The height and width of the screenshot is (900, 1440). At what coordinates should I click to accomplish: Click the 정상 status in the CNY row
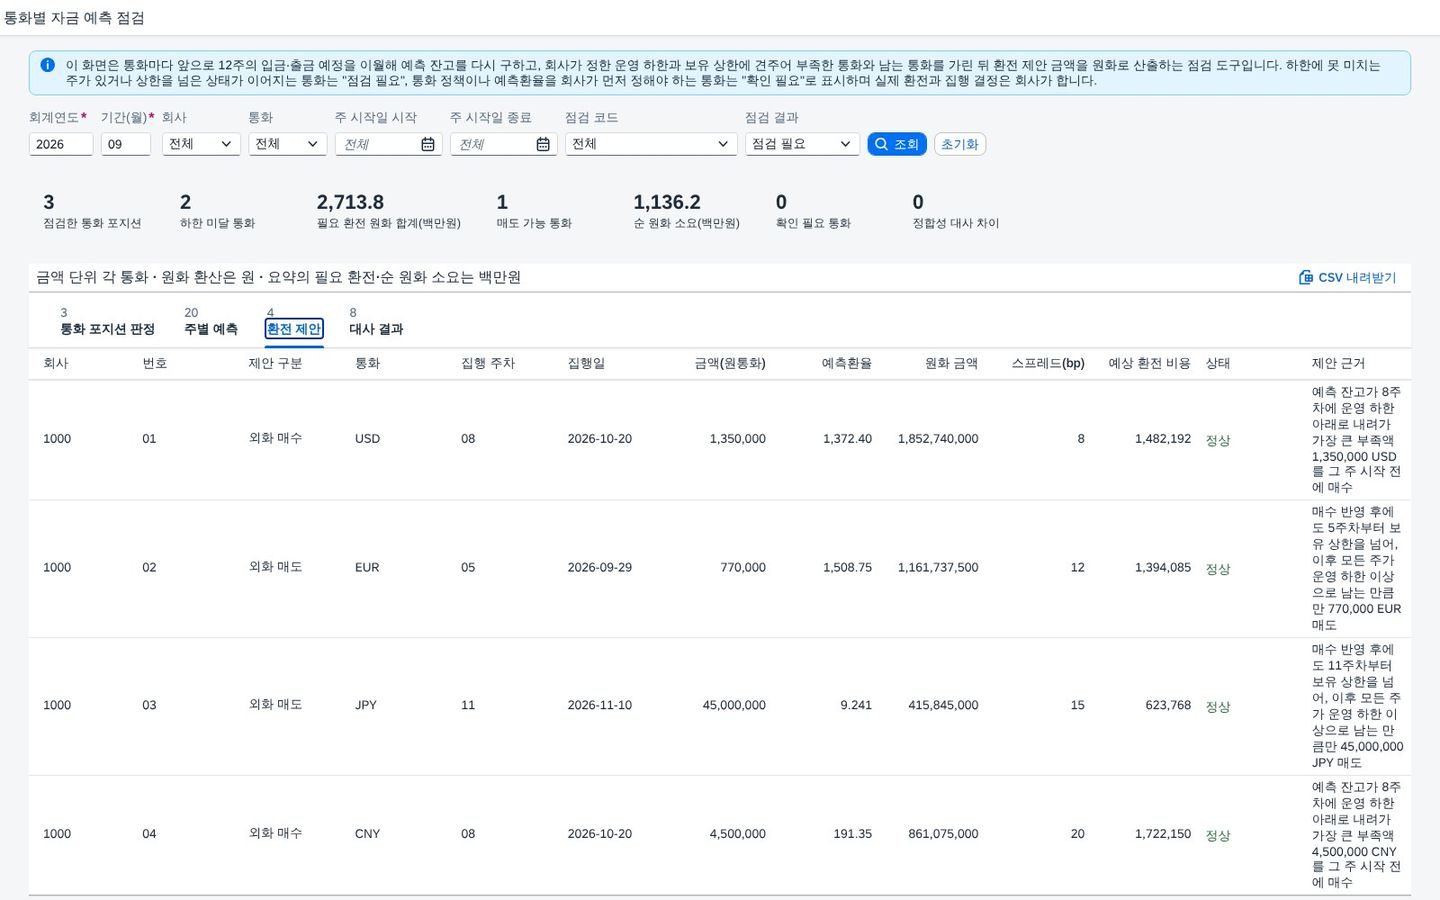(x=1217, y=835)
